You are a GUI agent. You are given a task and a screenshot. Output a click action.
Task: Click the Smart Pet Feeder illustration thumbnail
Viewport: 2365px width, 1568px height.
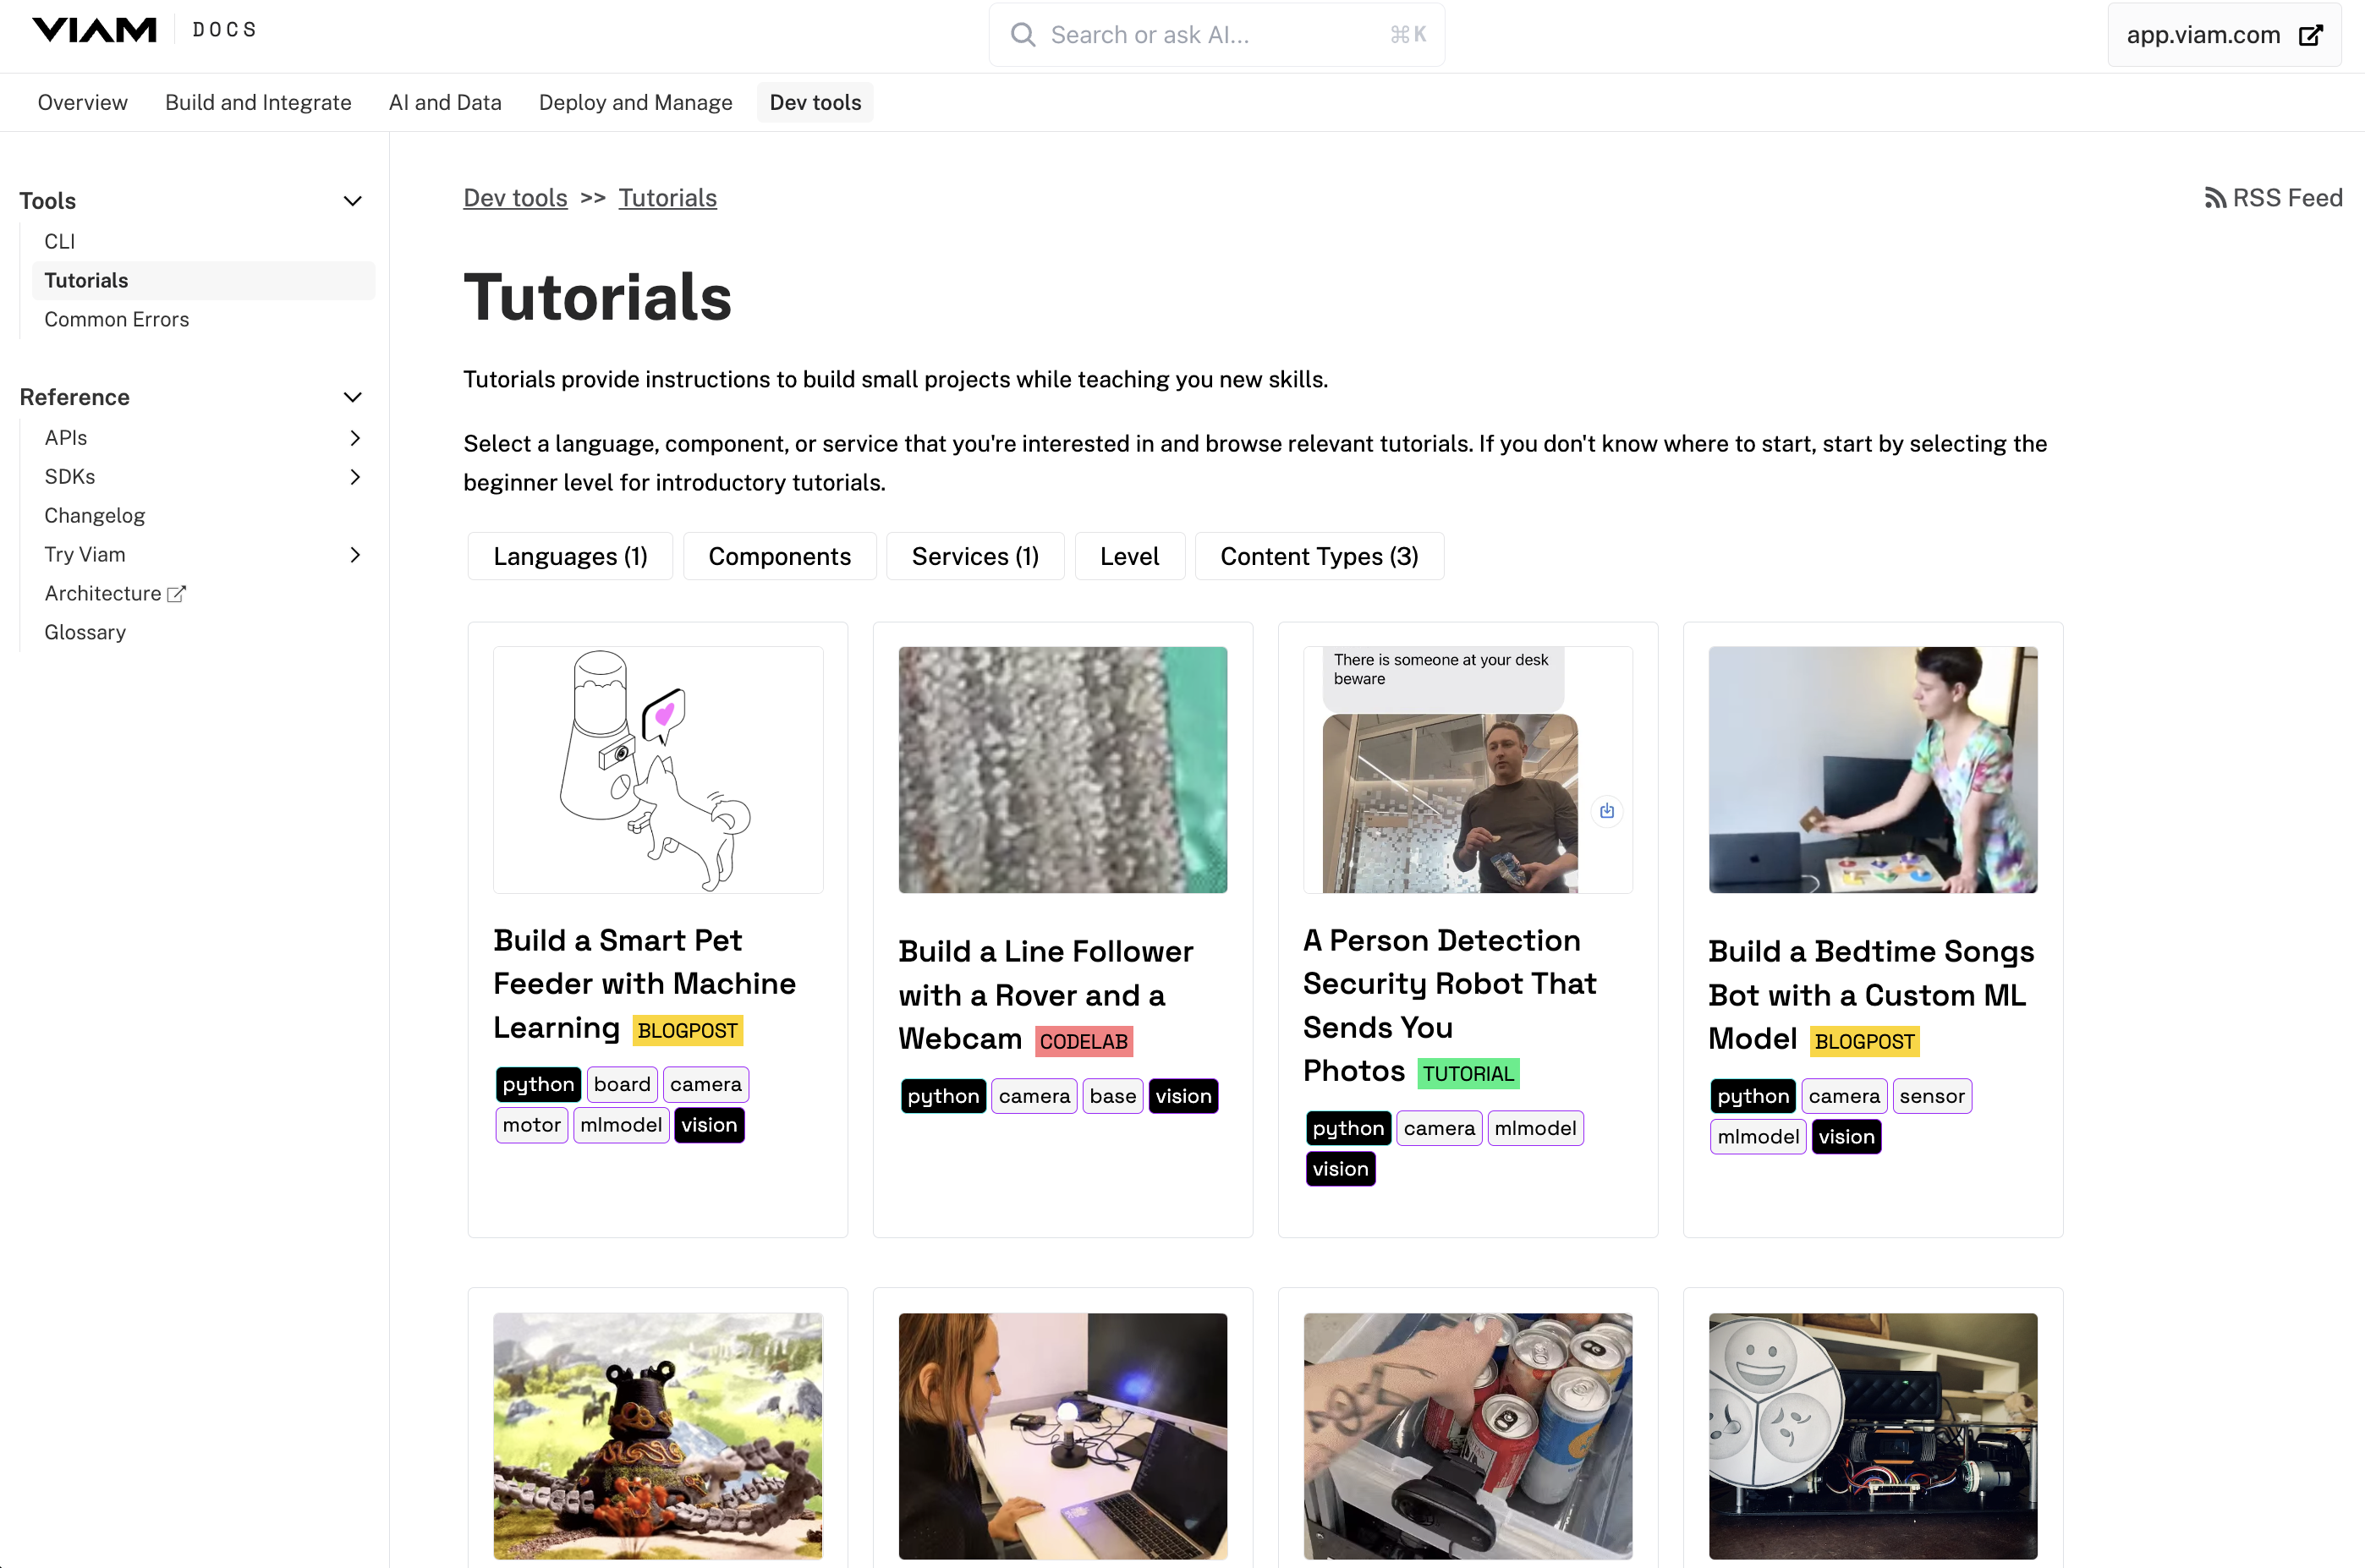[658, 770]
